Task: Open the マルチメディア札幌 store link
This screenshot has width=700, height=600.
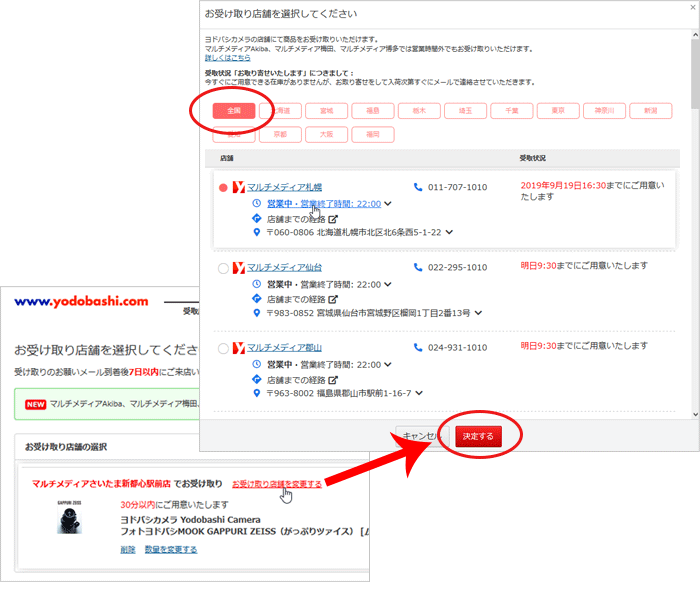Action: click(x=284, y=187)
